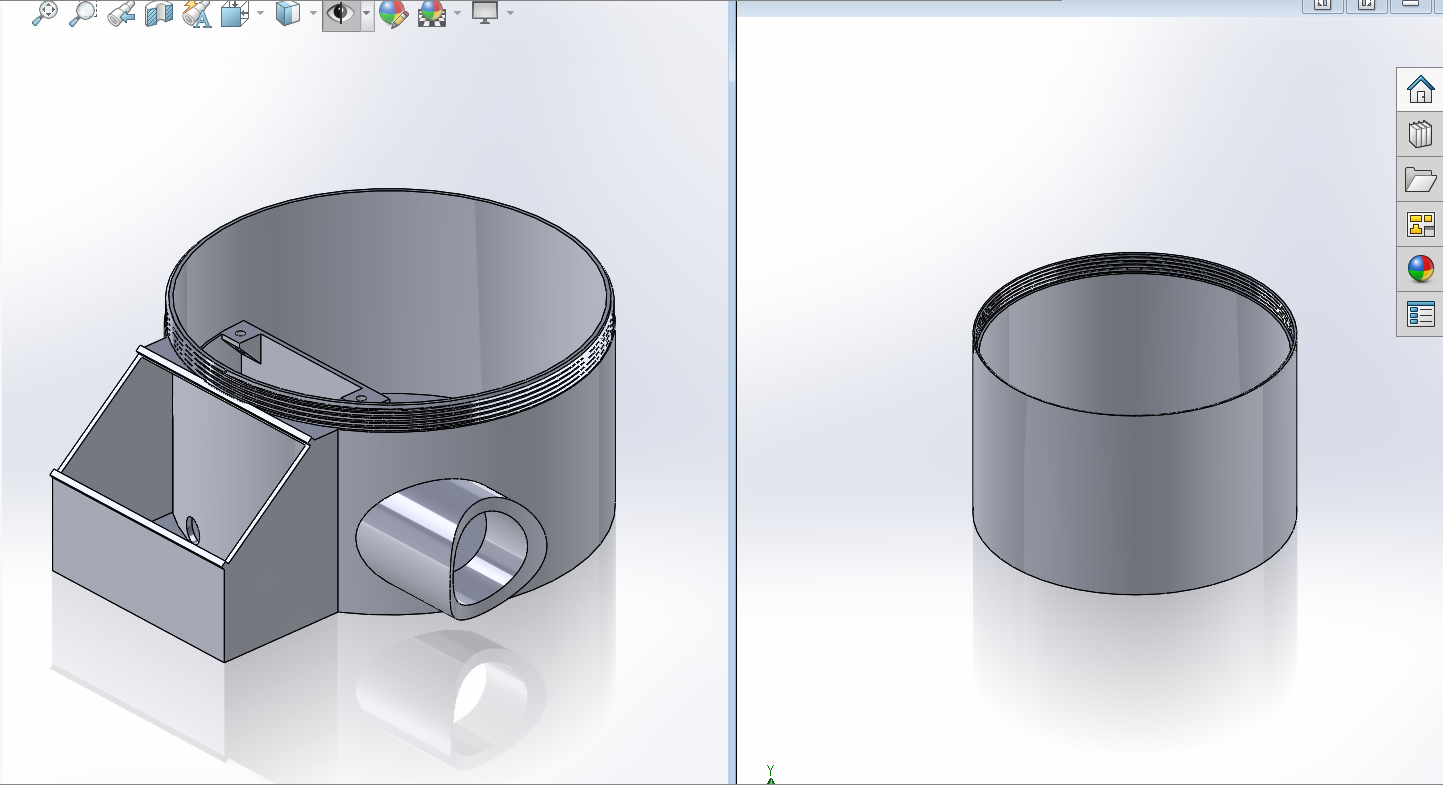Click the Display Style cube icon
The height and width of the screenshot is (785, 1443).
(287, 13)
